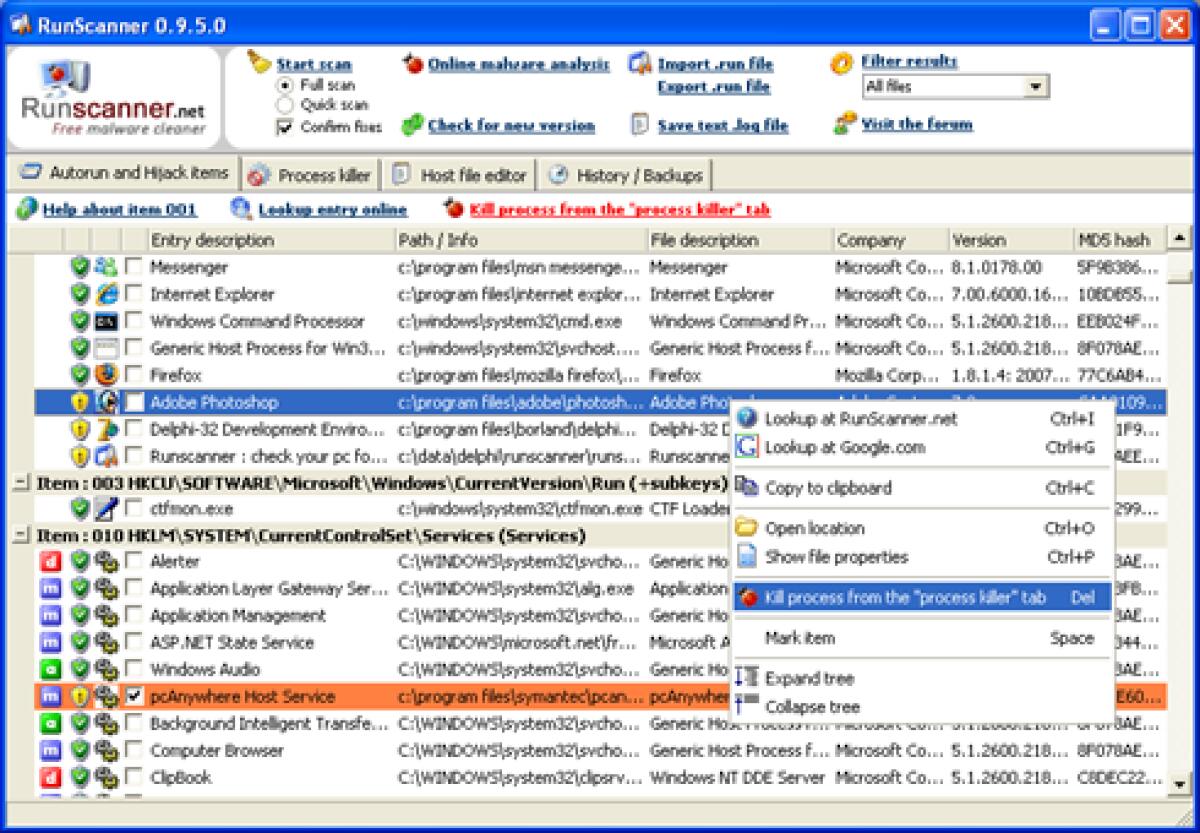1200x833 pixels.
Task: Open the History / Backups tab
Action: click(x=626, y=175)
